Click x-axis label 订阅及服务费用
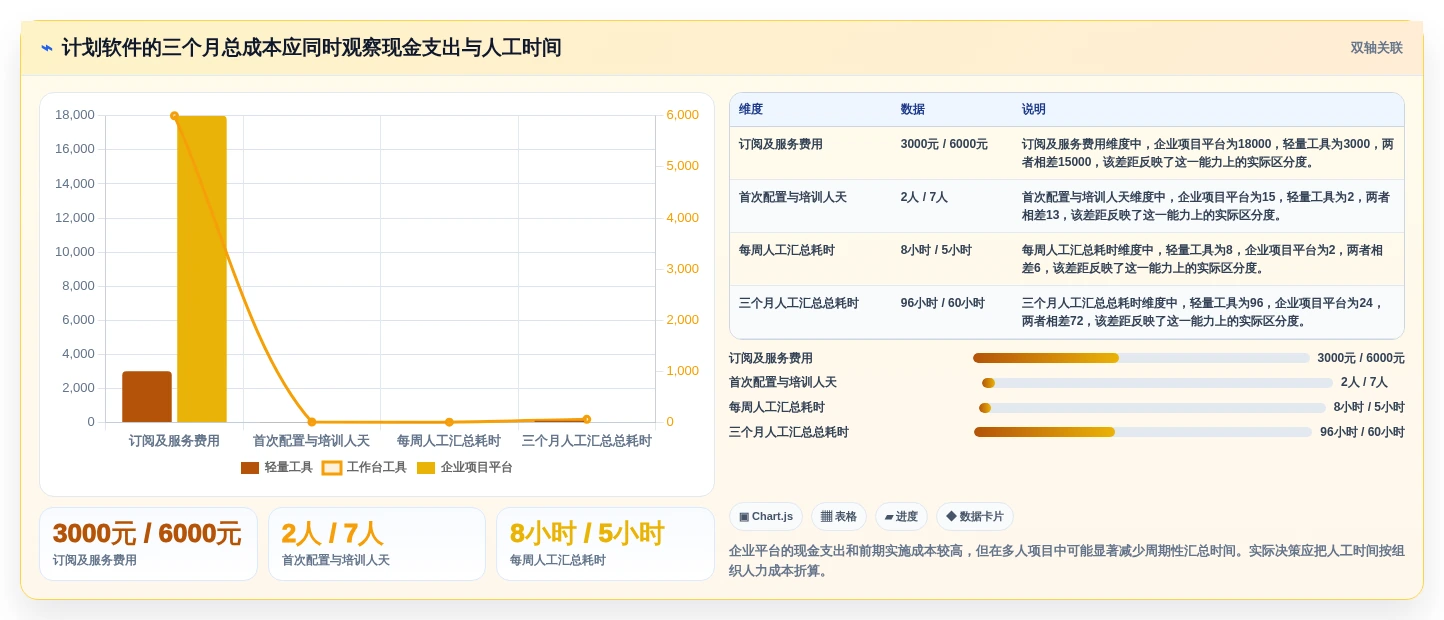1444x620 pixels. (x=174, y=441)
